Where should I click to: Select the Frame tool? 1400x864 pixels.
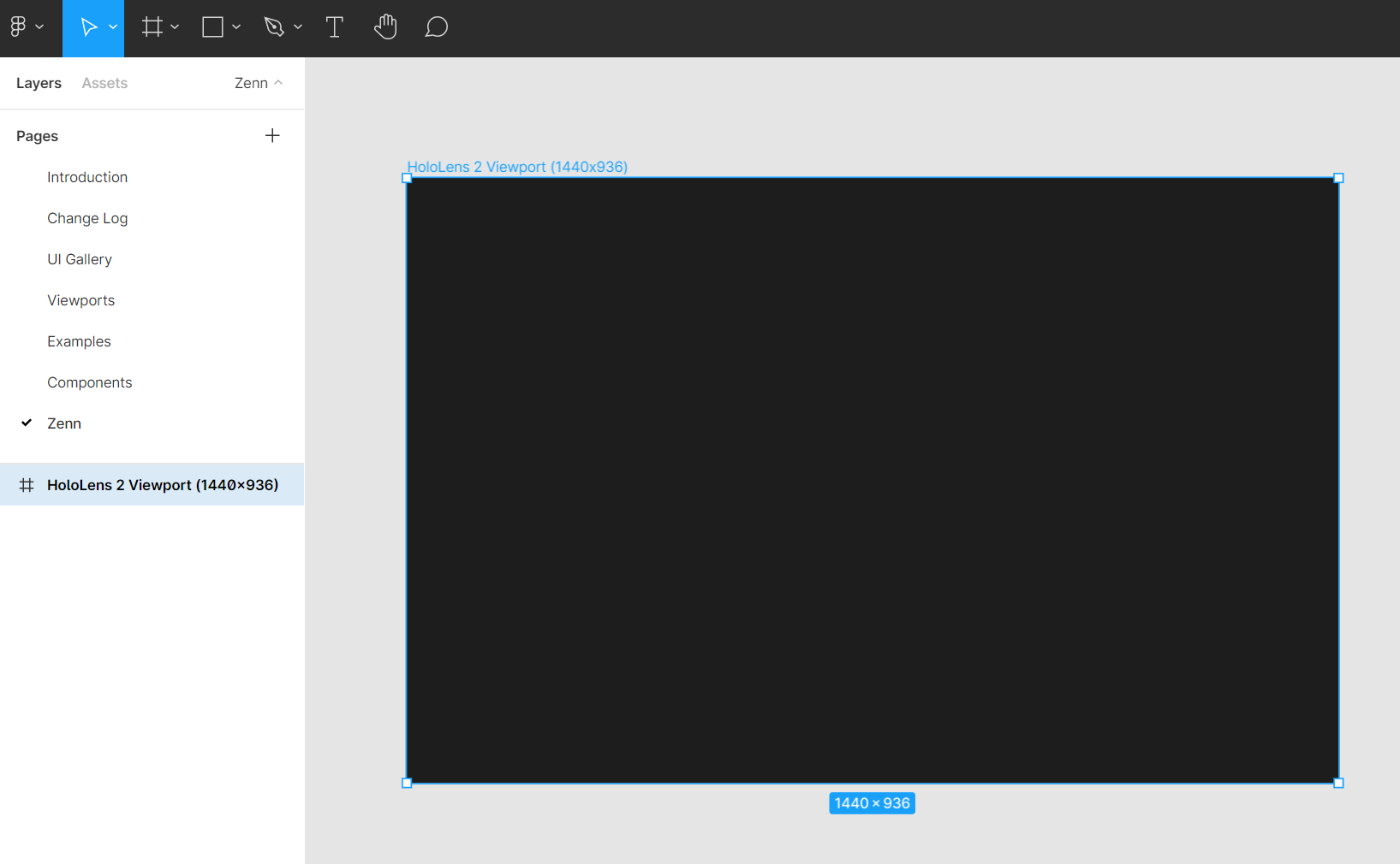pyautogui.click(x=152, y=27)
